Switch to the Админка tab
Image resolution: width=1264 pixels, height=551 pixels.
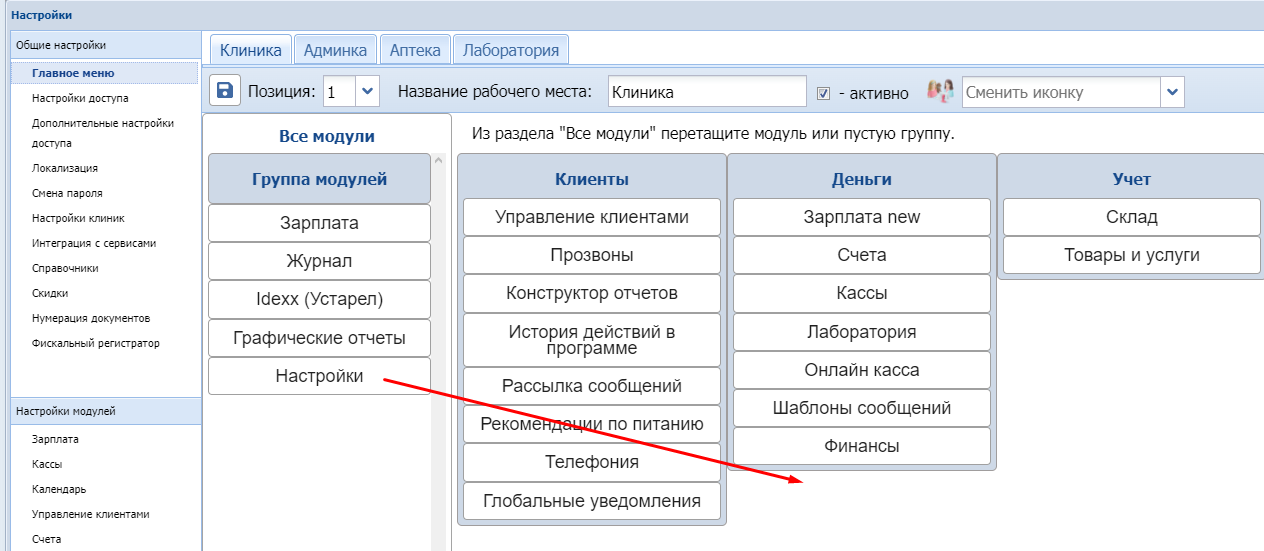(x=336, y=49)
